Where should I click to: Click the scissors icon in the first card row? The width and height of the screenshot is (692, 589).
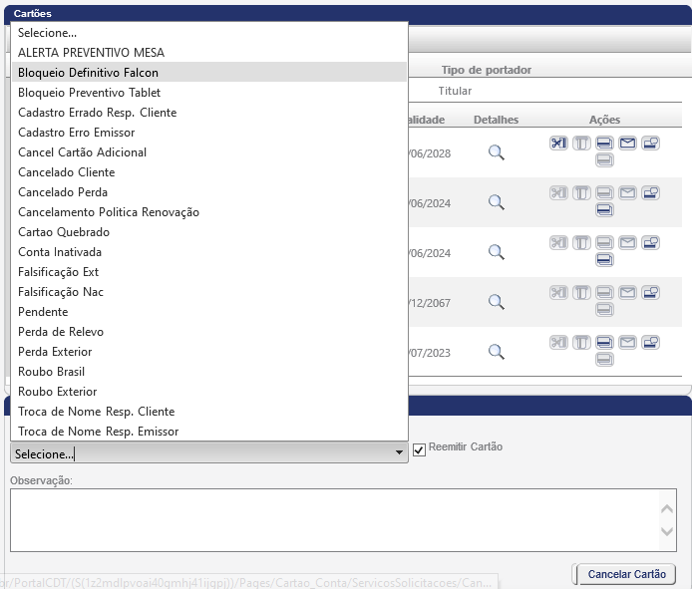(x=558, y=143)
